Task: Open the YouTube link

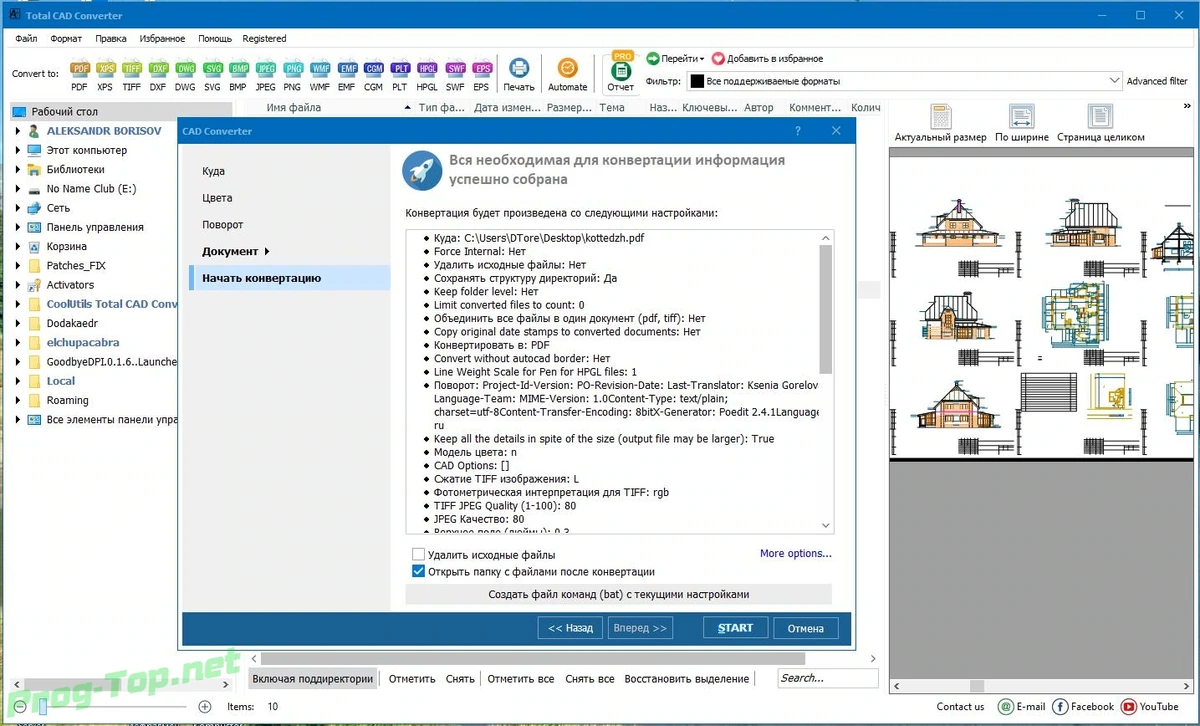Action: click(x=1150, y=706)
